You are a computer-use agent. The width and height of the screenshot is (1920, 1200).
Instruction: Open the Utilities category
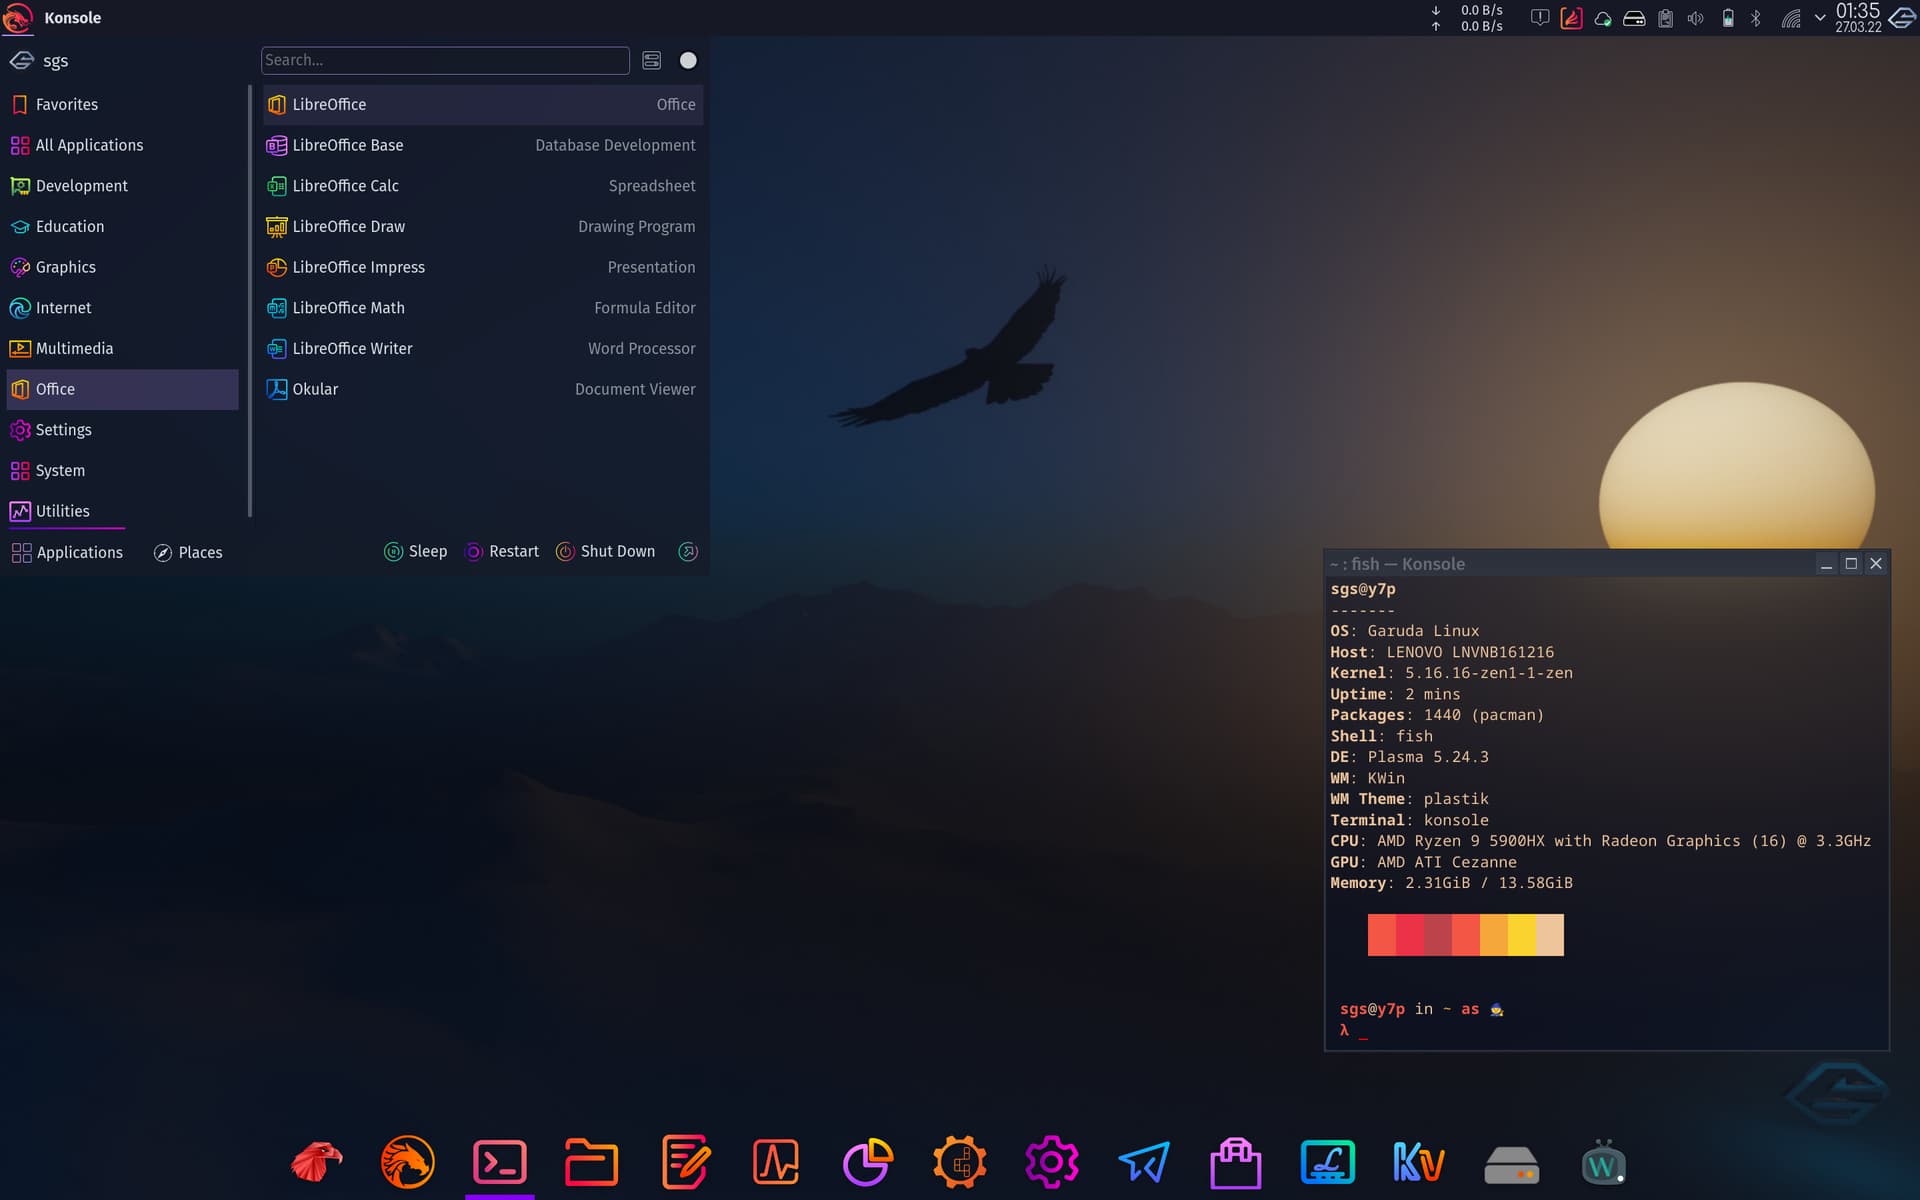pyautogui.click(x=122, y=511)
